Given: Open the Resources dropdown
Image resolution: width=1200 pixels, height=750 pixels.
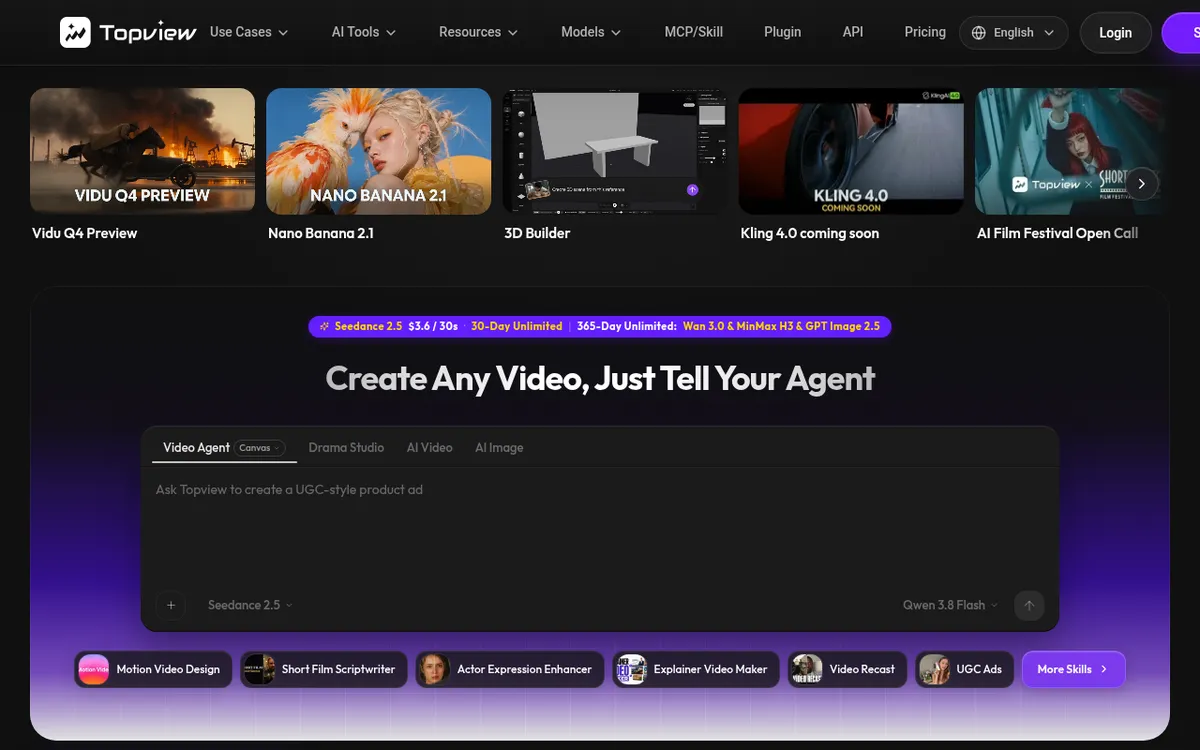Looking at the screenshot, I should (x=479, y=32).
